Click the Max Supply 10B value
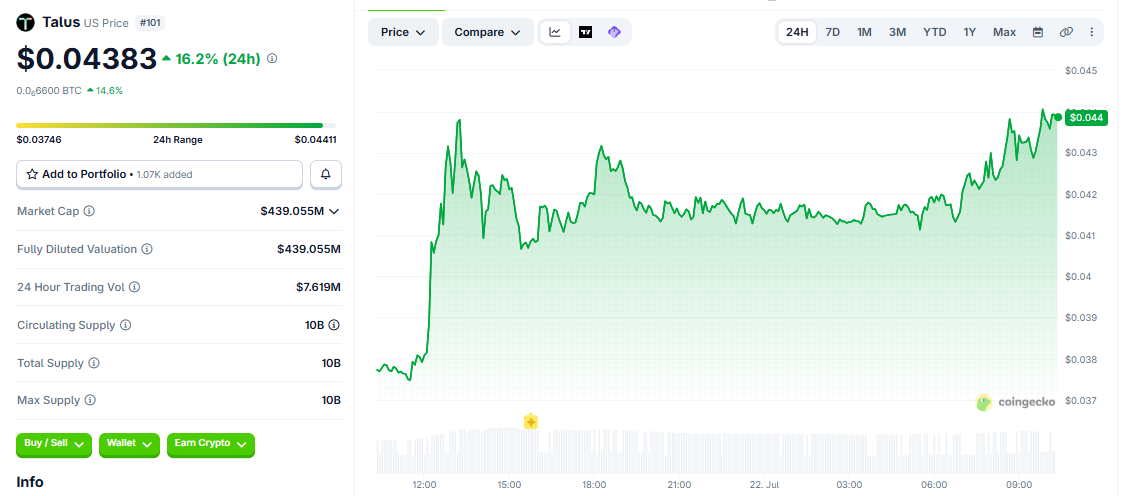 click(x=331, y=400)
